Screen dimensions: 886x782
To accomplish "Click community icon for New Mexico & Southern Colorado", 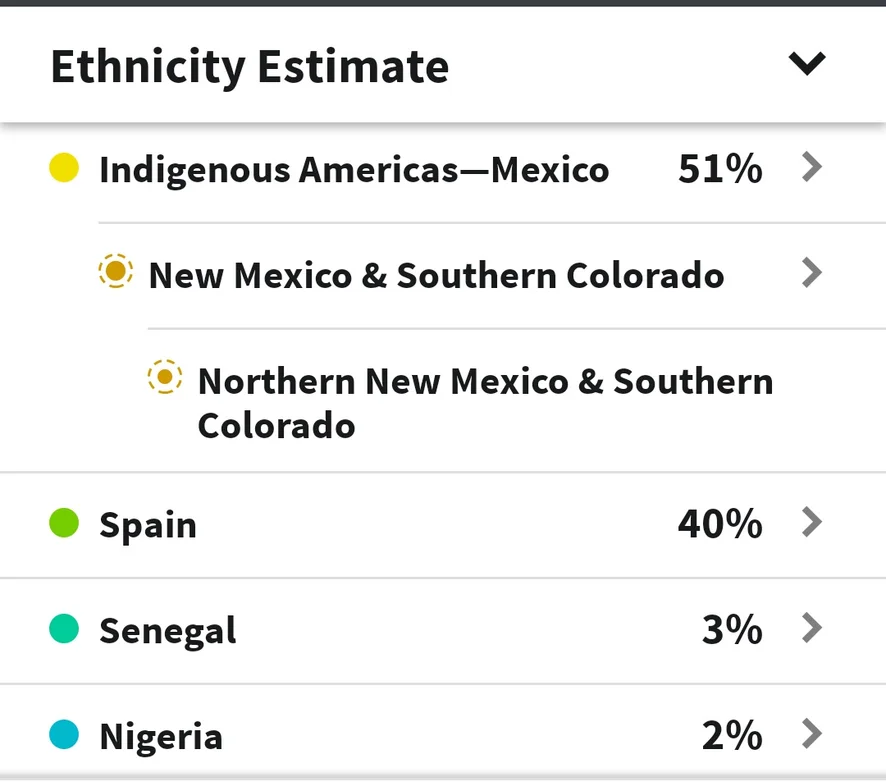I will [115, 272].
